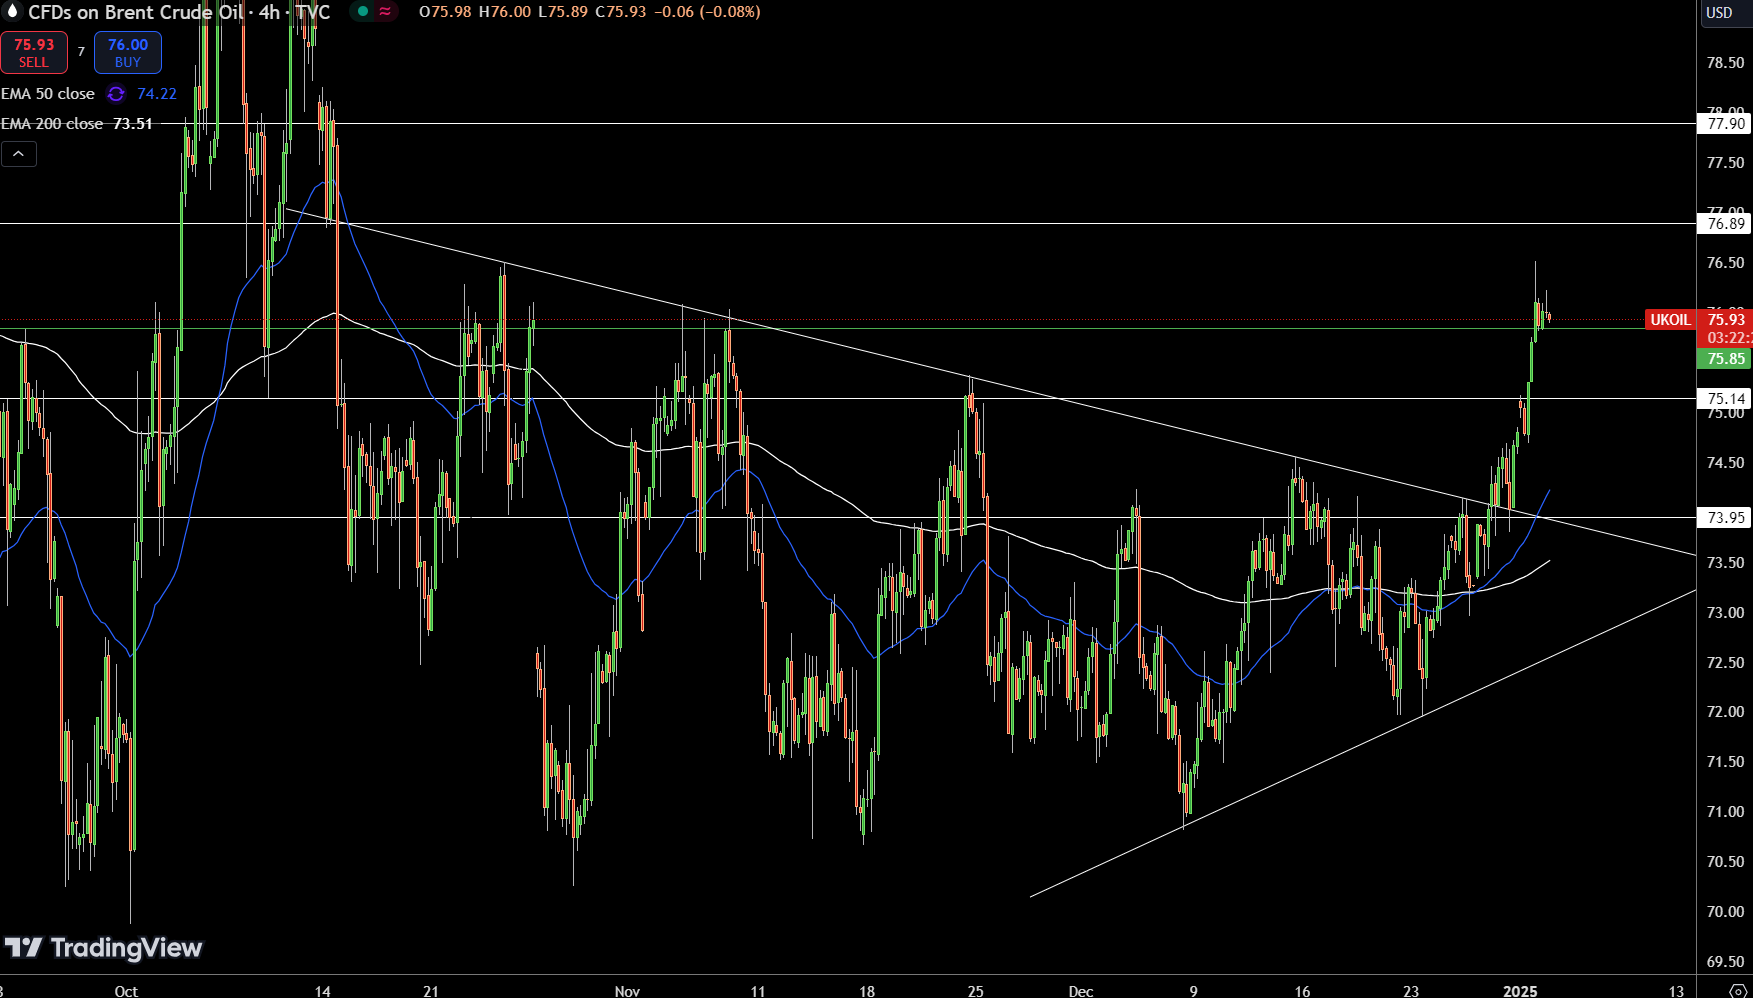Click the 75.14 horizontal line price label
1753x998 pixels.
(1725, 399)
